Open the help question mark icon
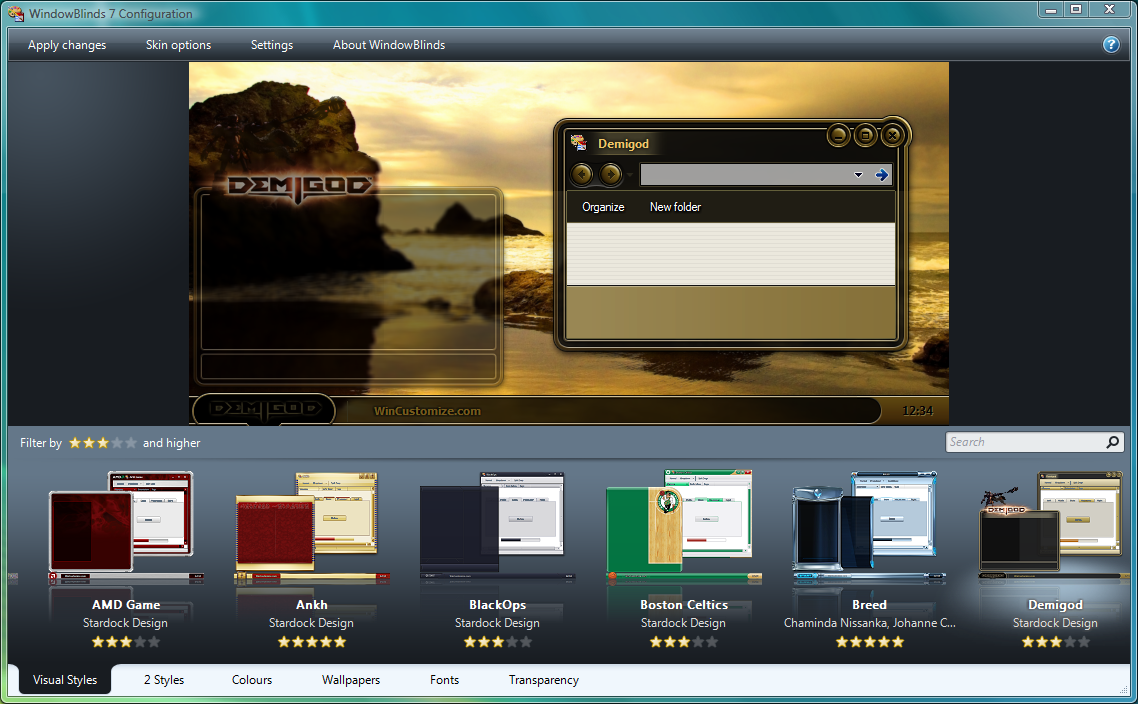 click(x=1110, y=44)
